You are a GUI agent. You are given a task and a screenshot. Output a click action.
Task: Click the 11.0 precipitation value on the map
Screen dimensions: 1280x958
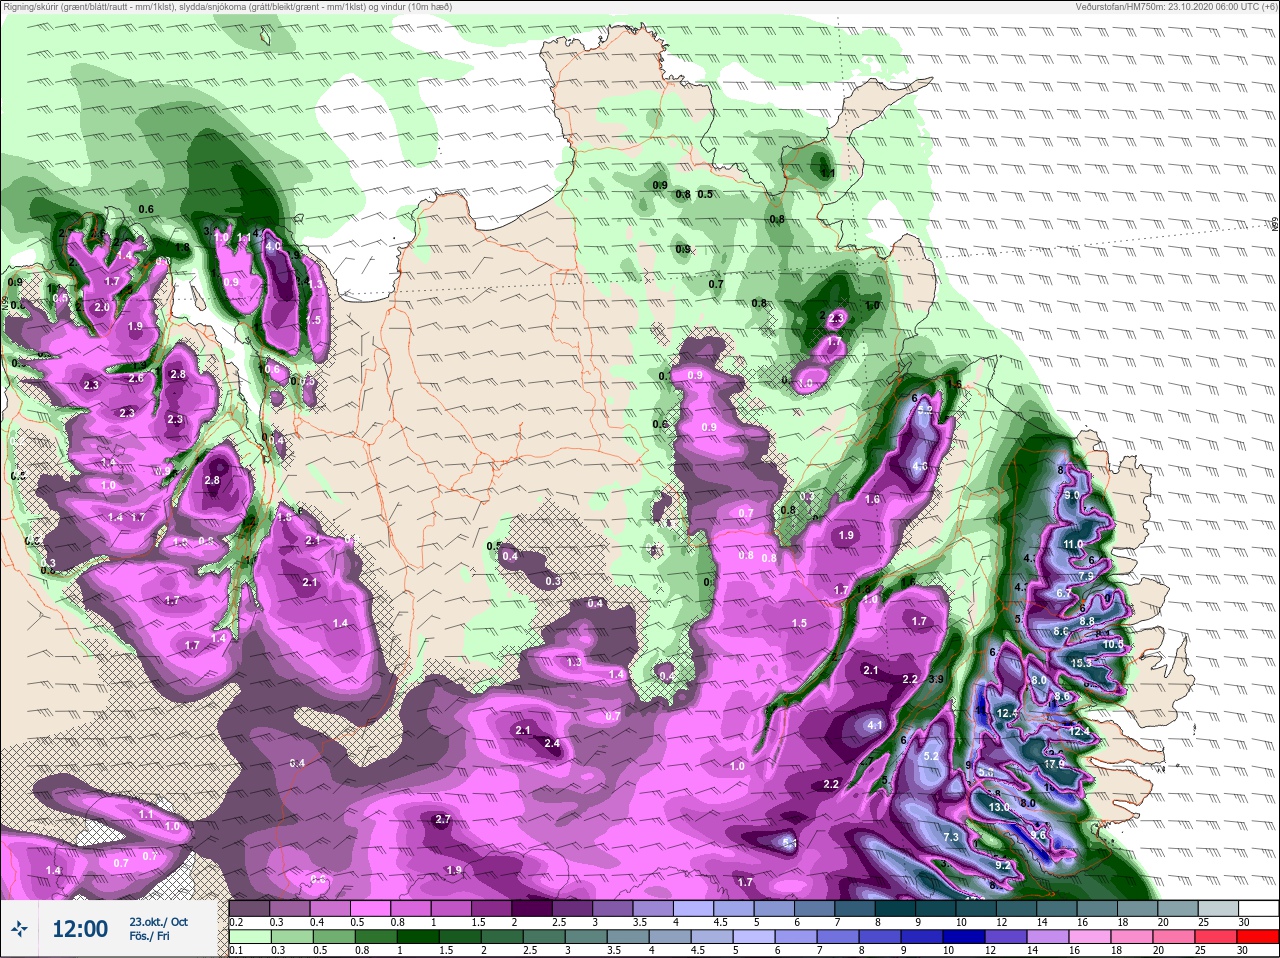(1073, 544)
